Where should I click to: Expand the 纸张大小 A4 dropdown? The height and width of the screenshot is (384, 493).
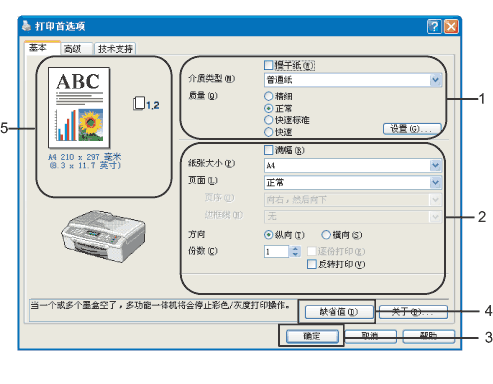(x=353, y=165)
